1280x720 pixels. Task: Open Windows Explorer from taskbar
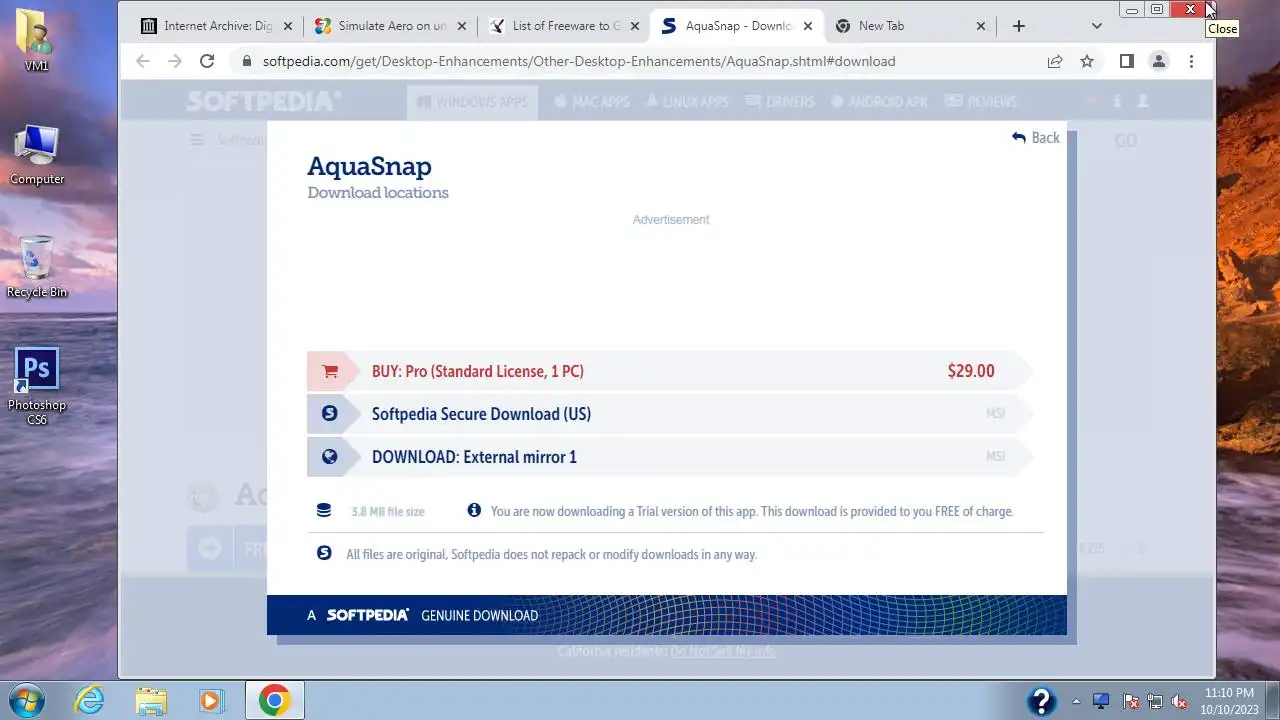click(150, 700)
